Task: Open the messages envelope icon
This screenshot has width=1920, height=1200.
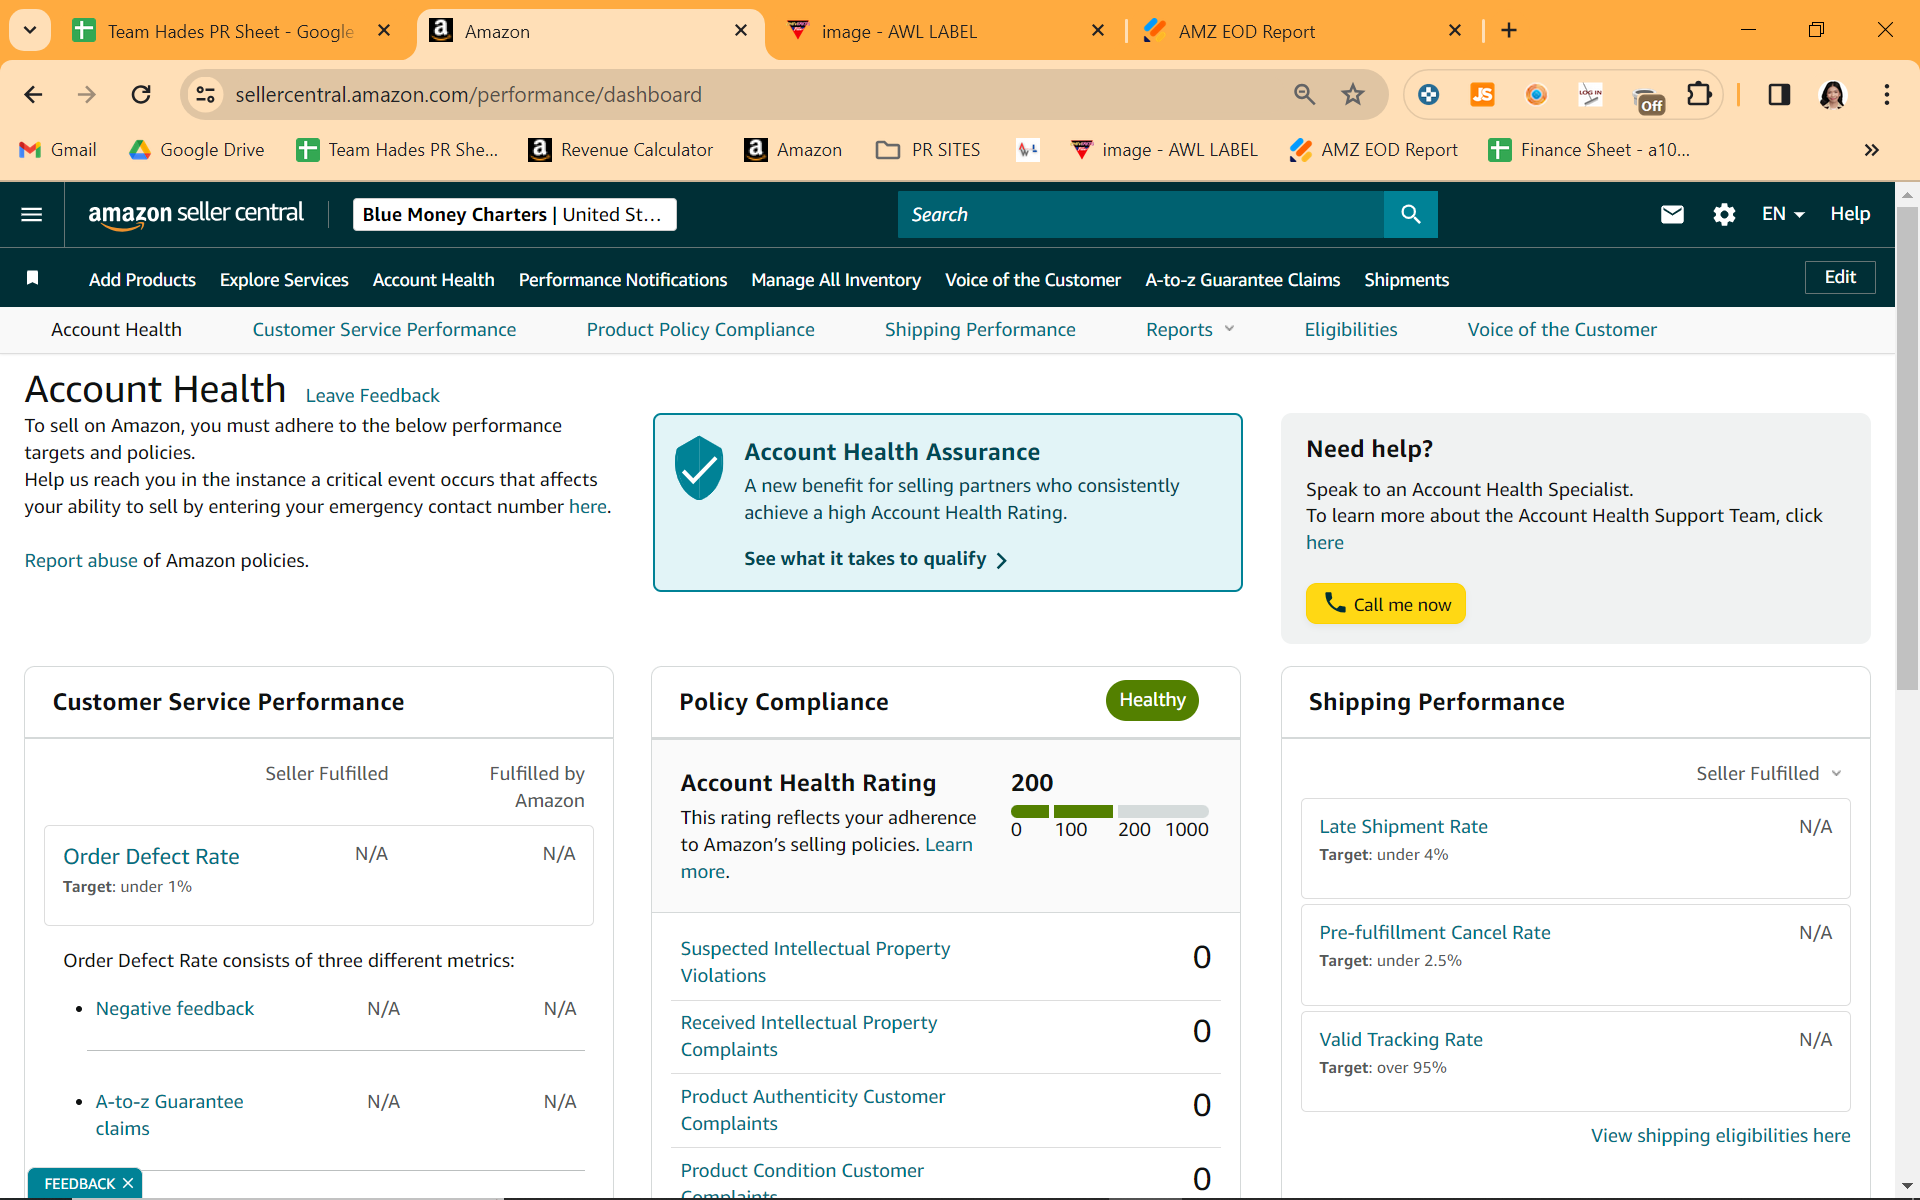Action: pyautogui.click(x=1672, y=214)
